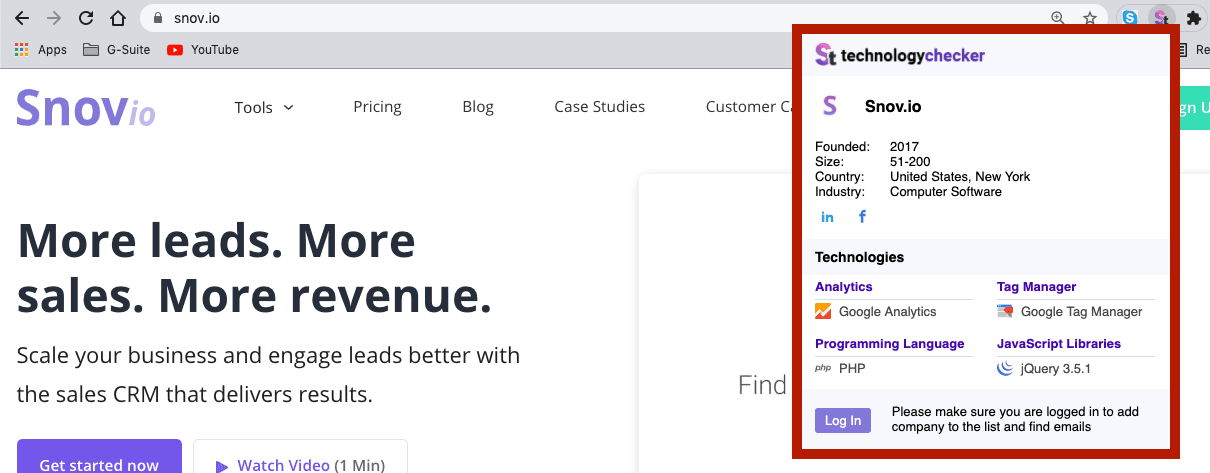Click the browser reload icon

pos(86,18)
